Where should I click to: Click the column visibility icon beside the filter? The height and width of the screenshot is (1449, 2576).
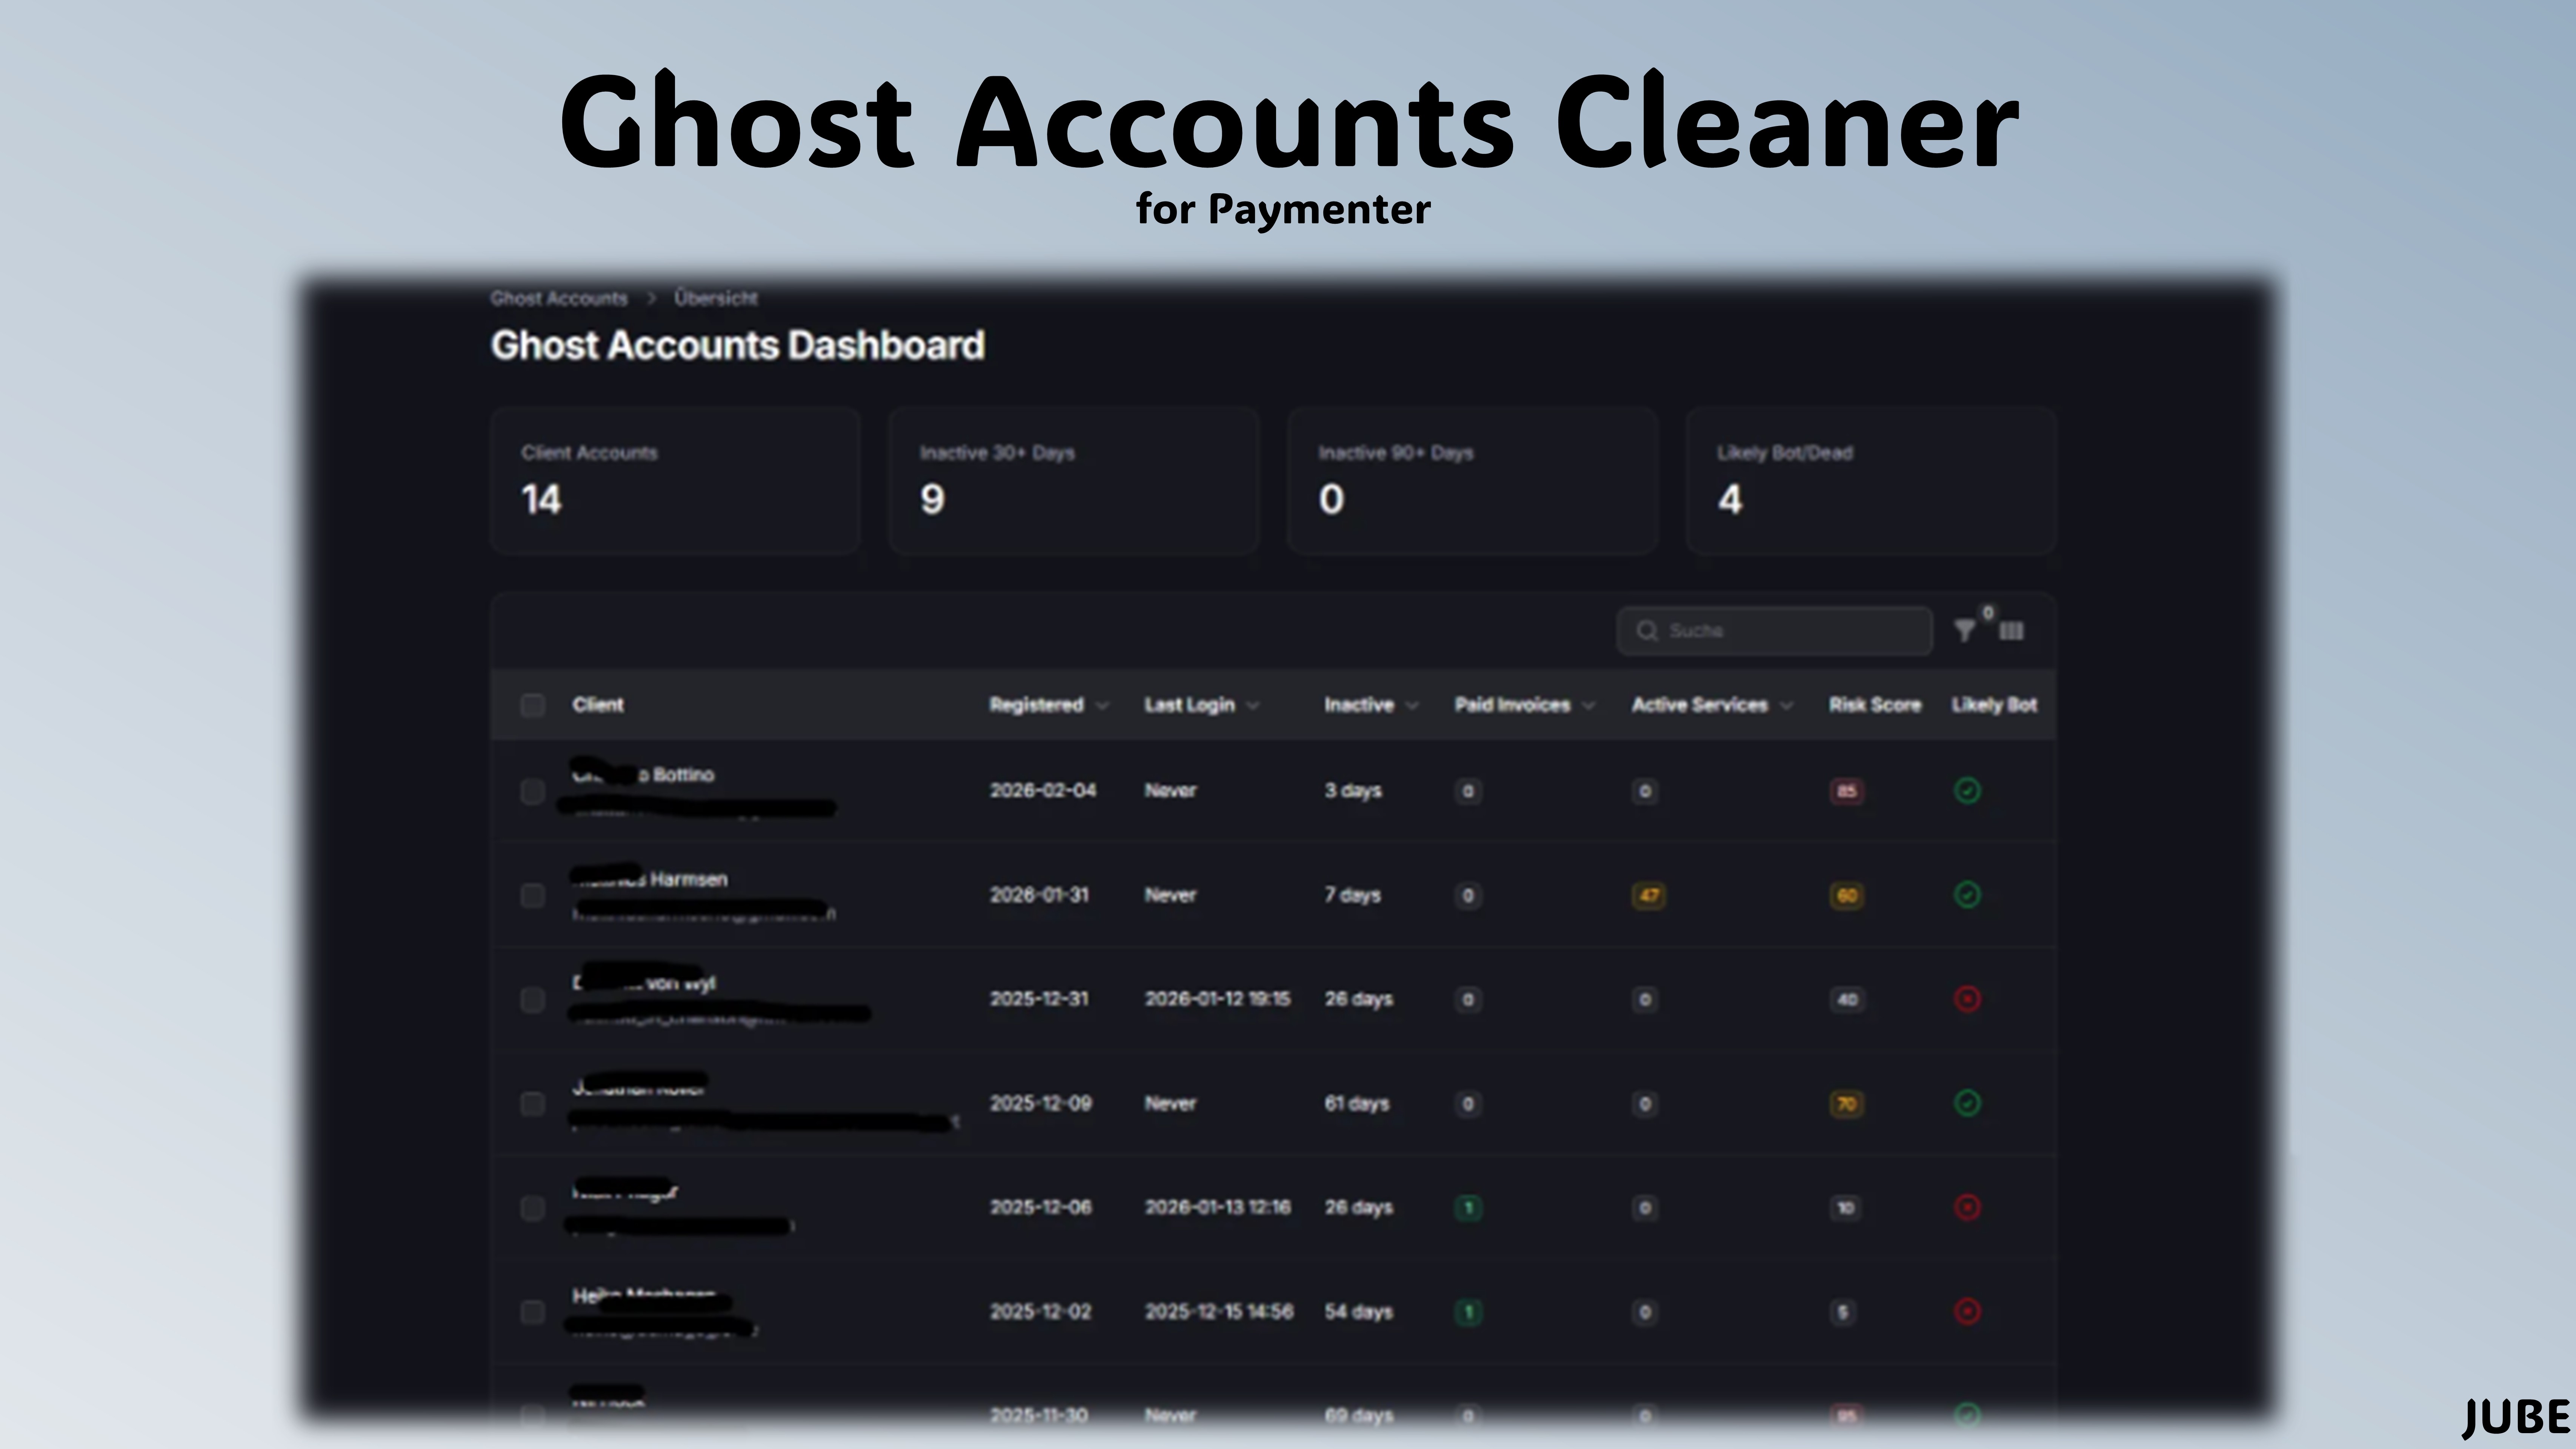pyautogui.click(x=2011, y=631)
